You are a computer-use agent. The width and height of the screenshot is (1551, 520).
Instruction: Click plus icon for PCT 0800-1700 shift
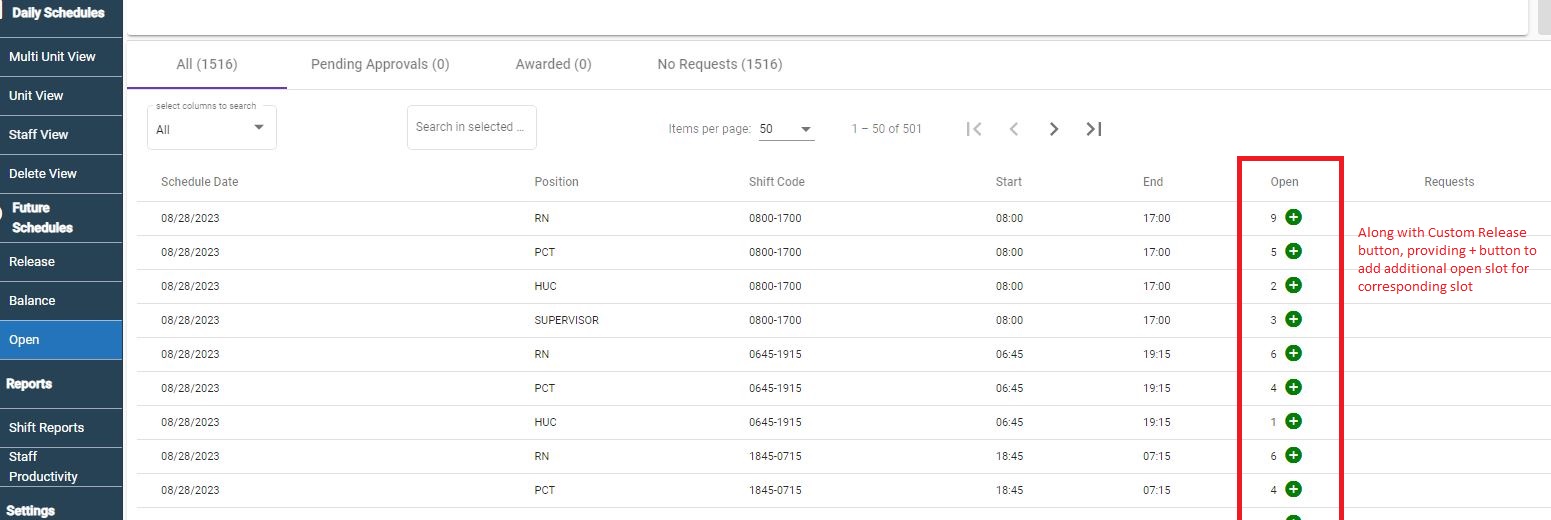coord(1293,251)
